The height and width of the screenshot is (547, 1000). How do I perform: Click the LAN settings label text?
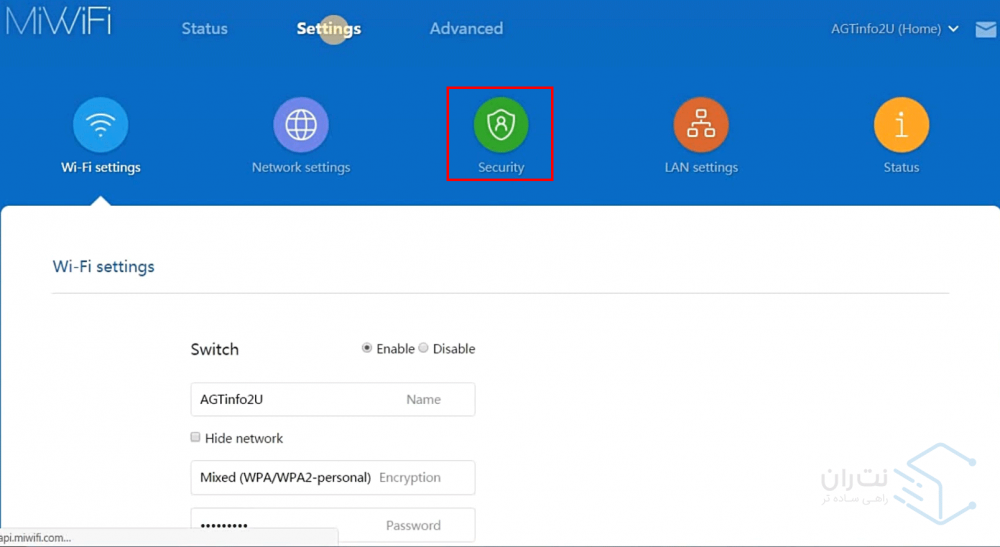click(x=701, y=168)
